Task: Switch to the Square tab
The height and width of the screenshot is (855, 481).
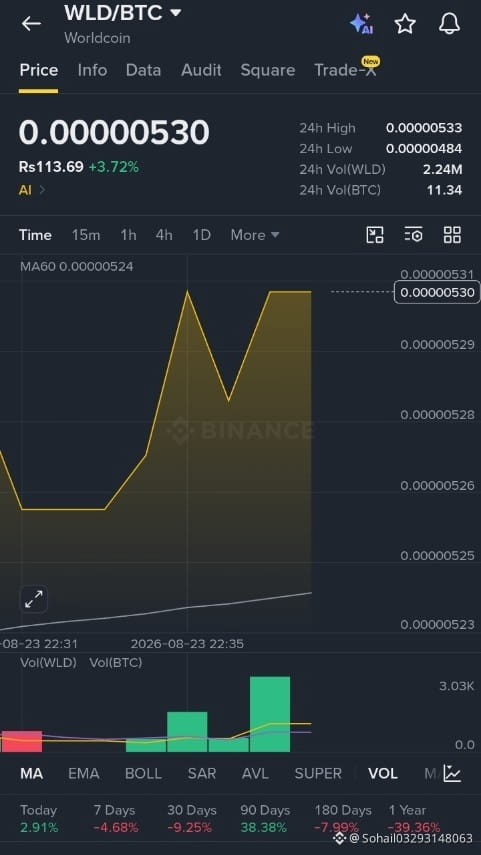Action: coord(268,70)
